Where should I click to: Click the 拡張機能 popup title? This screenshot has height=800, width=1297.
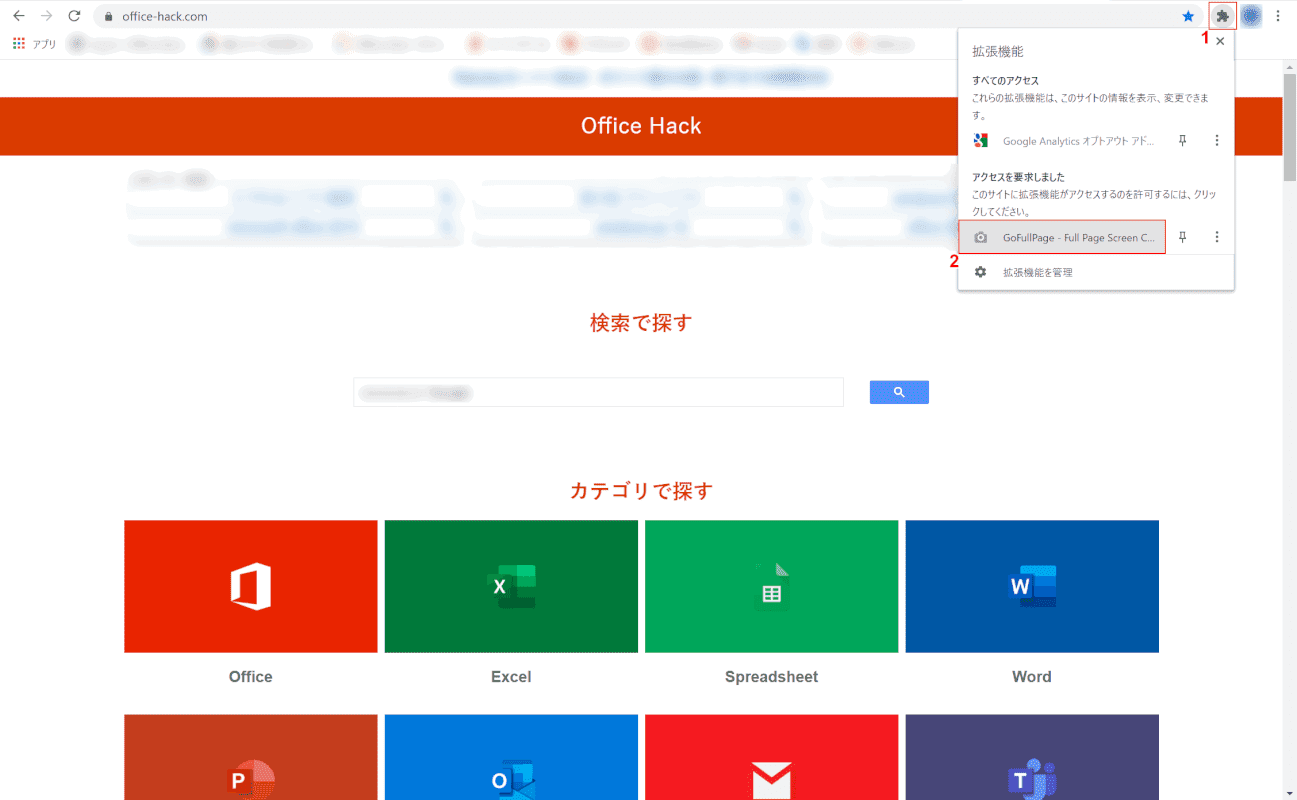(998, 51)
